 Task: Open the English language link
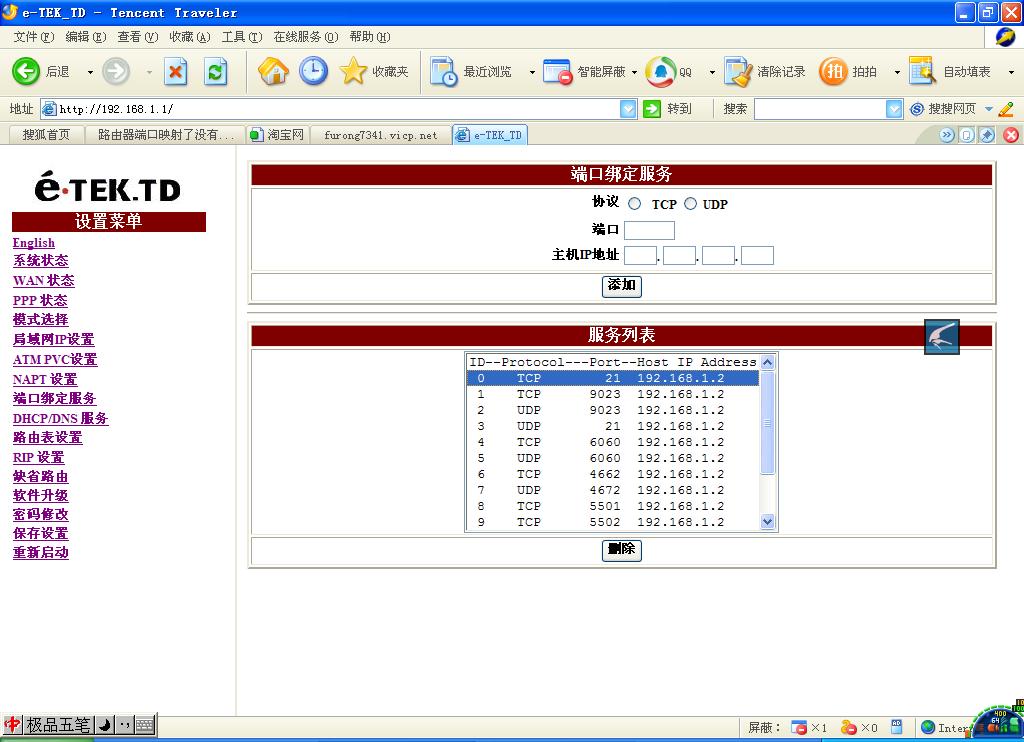34,243
